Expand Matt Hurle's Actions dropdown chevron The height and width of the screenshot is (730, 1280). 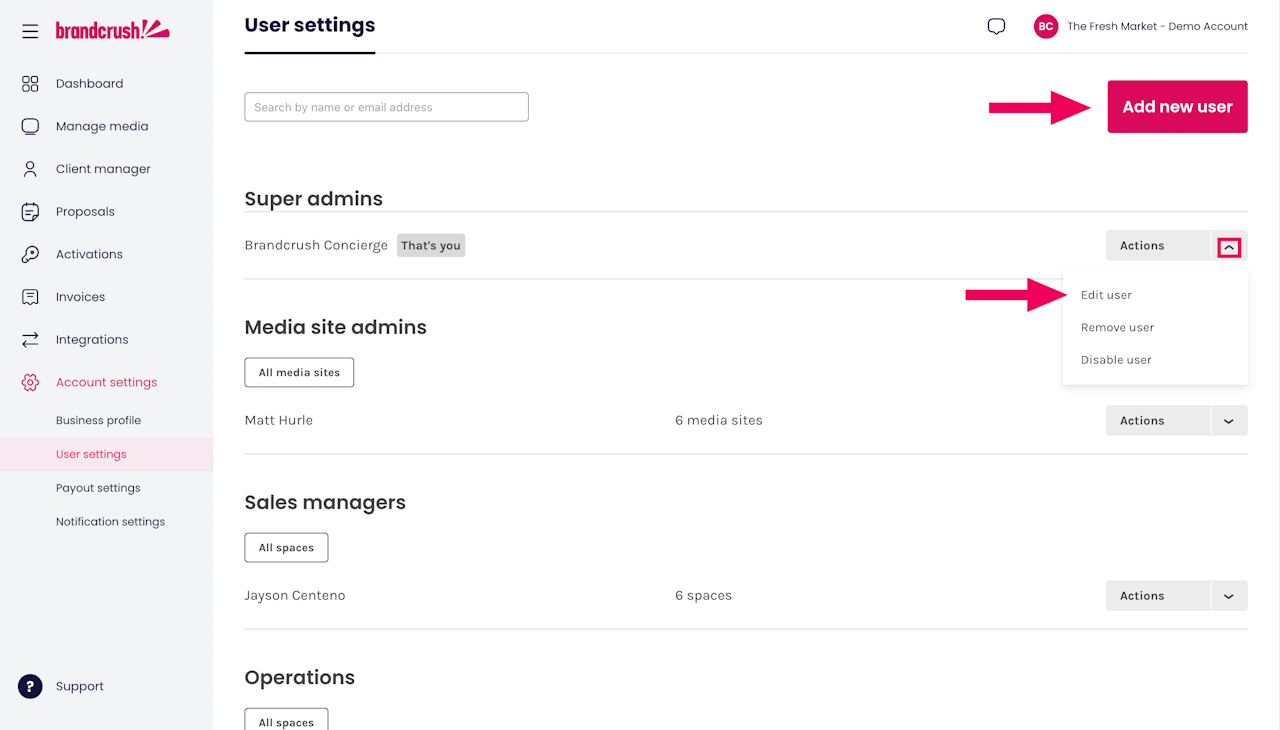click(x=1229, y=421)
